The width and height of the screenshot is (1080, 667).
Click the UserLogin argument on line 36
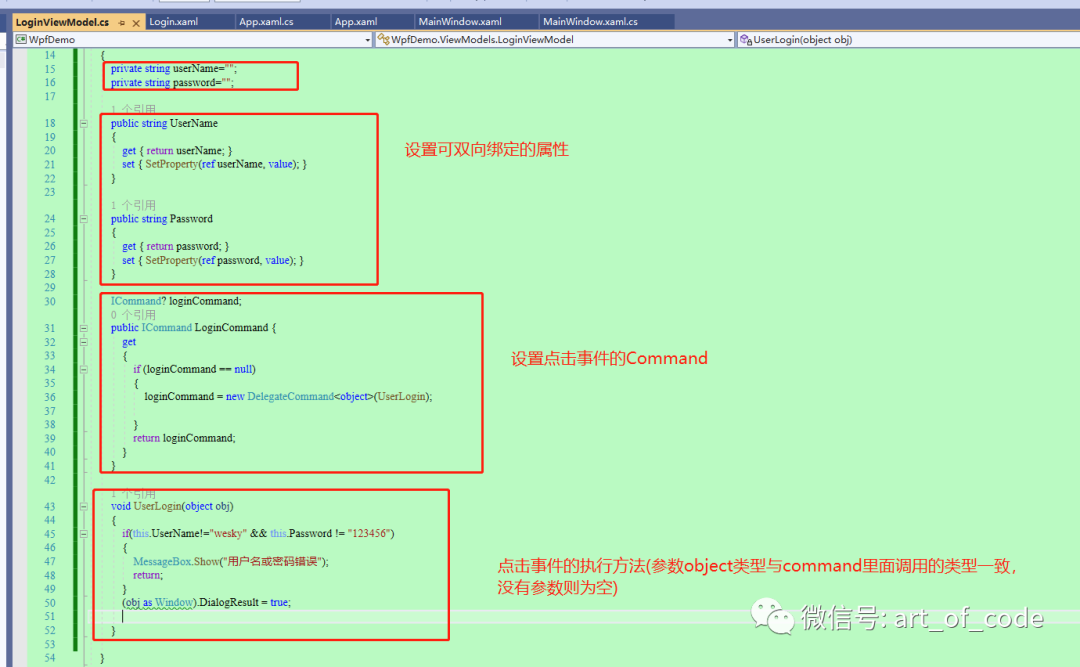pos(401,397)
